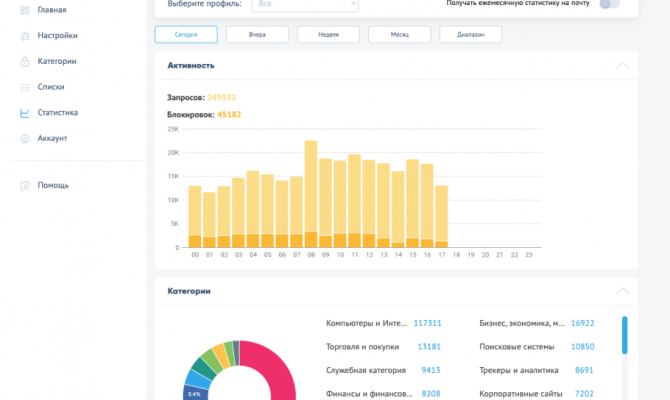Screen dimensions: 670x400
Task: Select the Диапазон period button
Action: click(470, 35)
